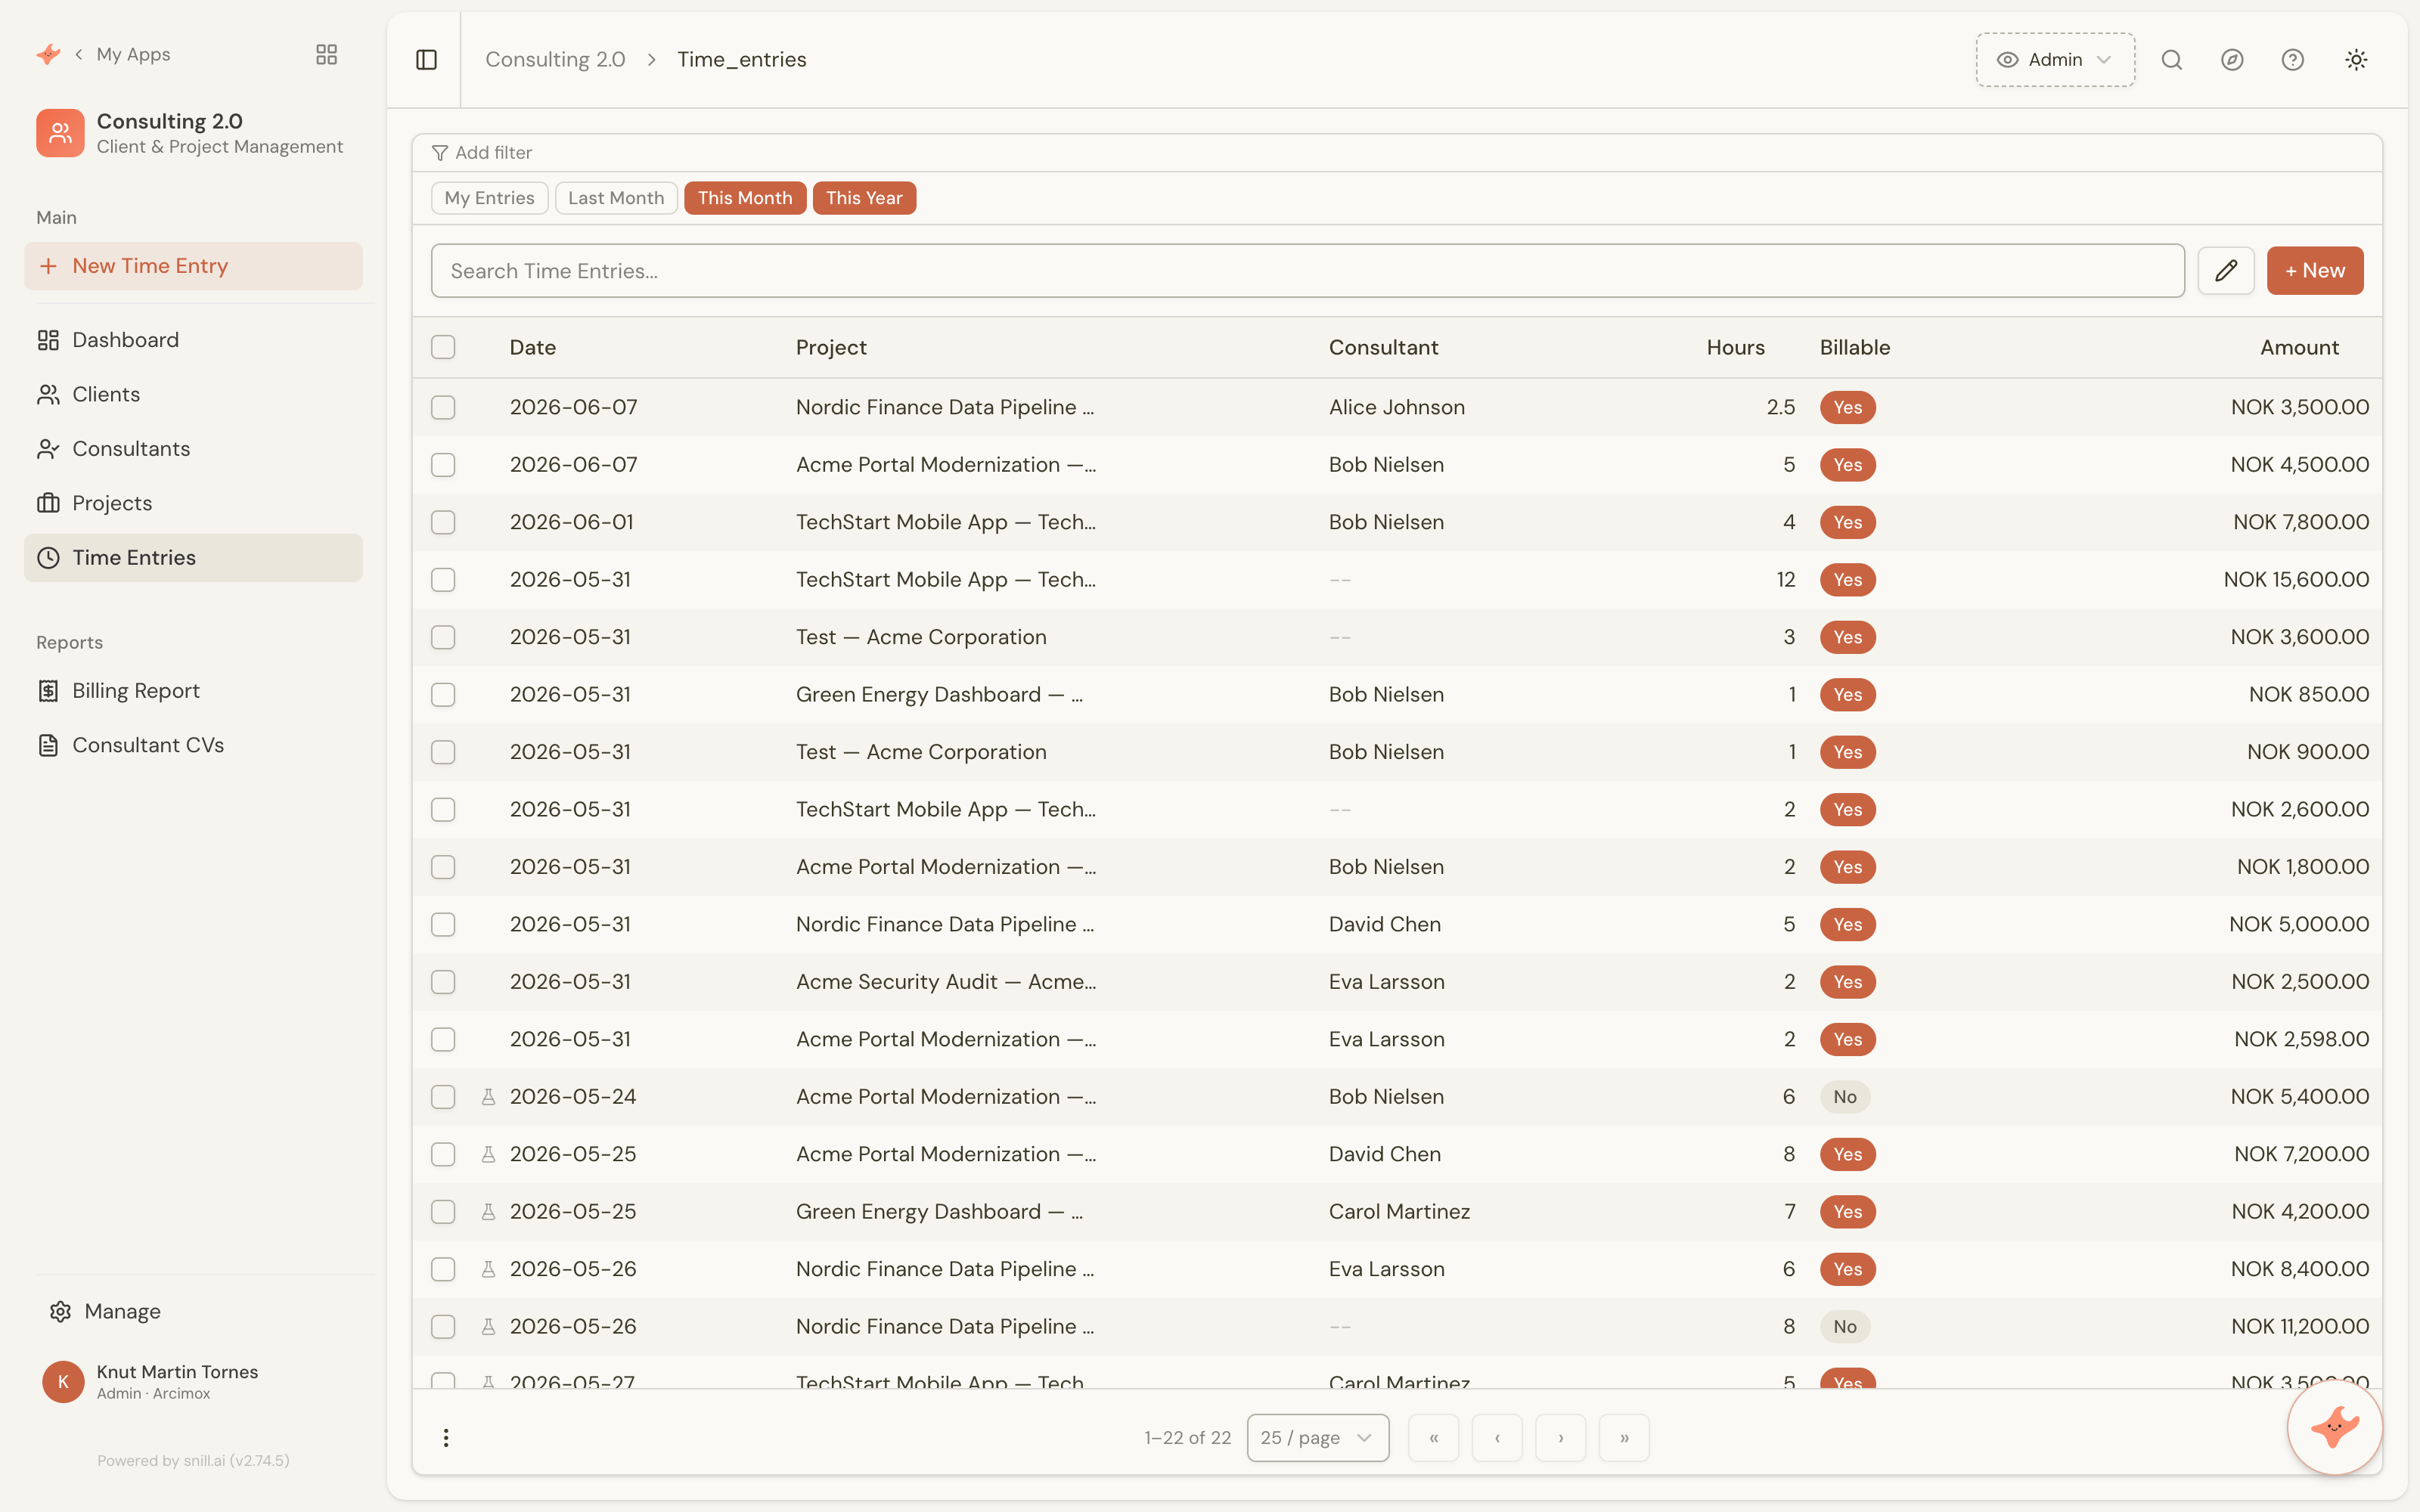Check the NOK 15,600.00 row checkbox
This screenshot has width=2420, height=1512.
[443, 580]
